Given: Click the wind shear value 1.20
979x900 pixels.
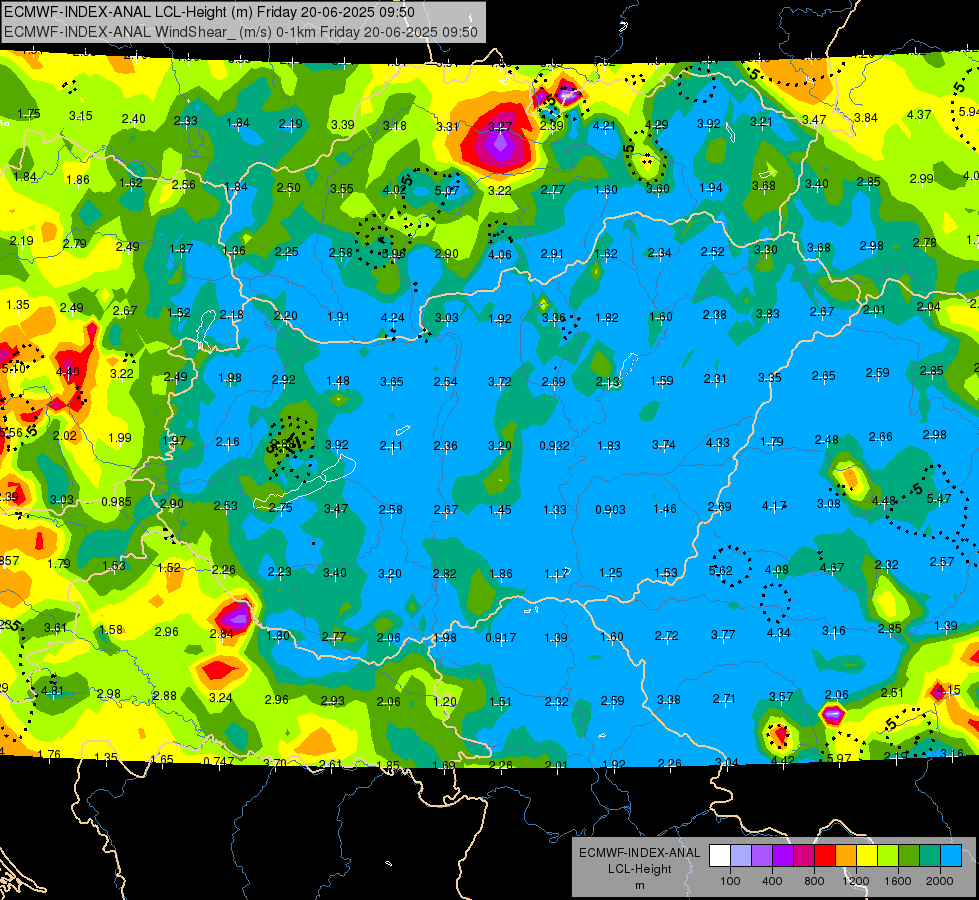Looking at the screenshot, I should point(445,701).
